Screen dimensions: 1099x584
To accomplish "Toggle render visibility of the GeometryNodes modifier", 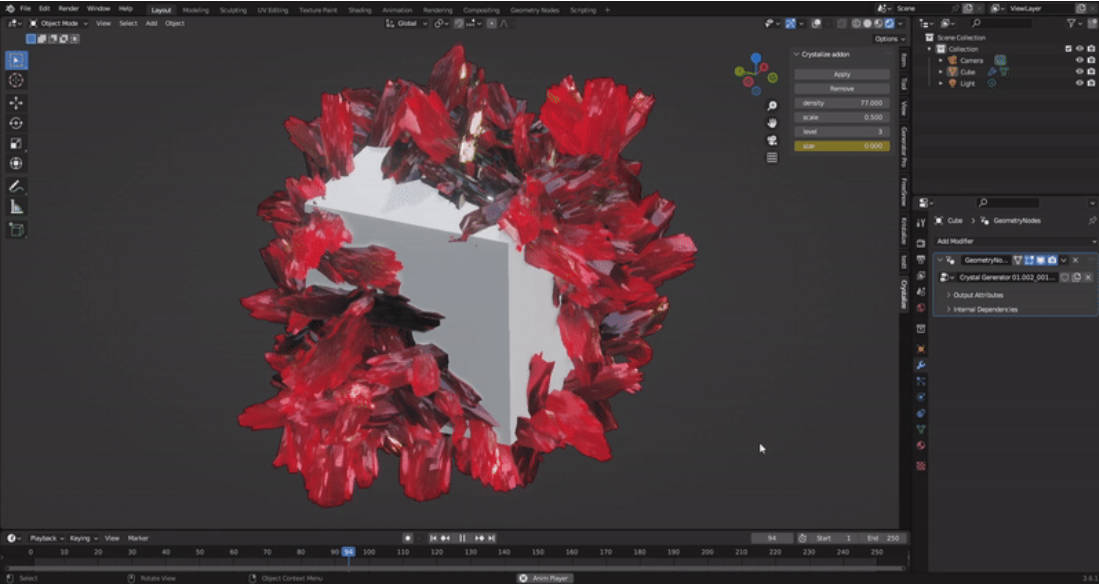I will pyautogui.click(x=1051, y=260).
